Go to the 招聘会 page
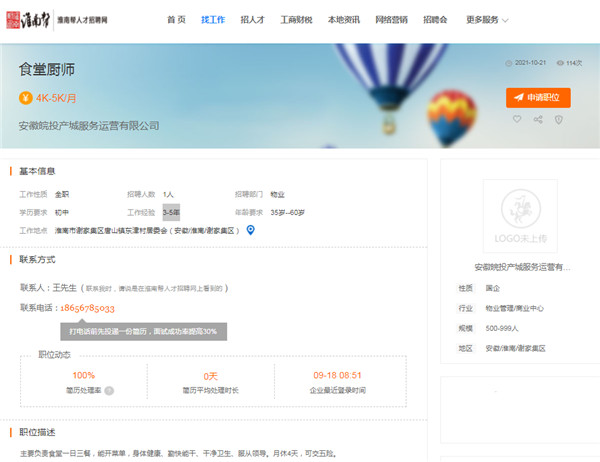Screen dimensions: 600x462 click(435, 20)
